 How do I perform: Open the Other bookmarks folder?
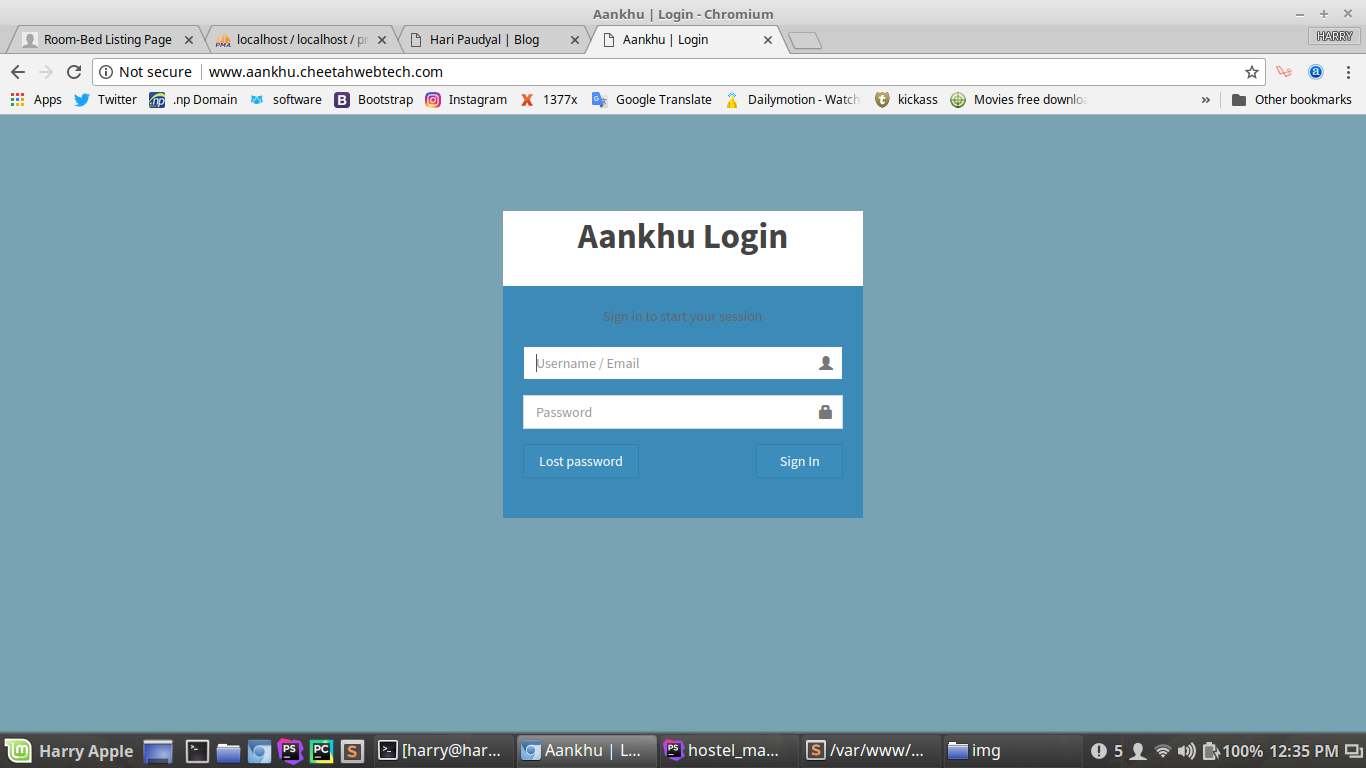click(x=1291, y=99)
